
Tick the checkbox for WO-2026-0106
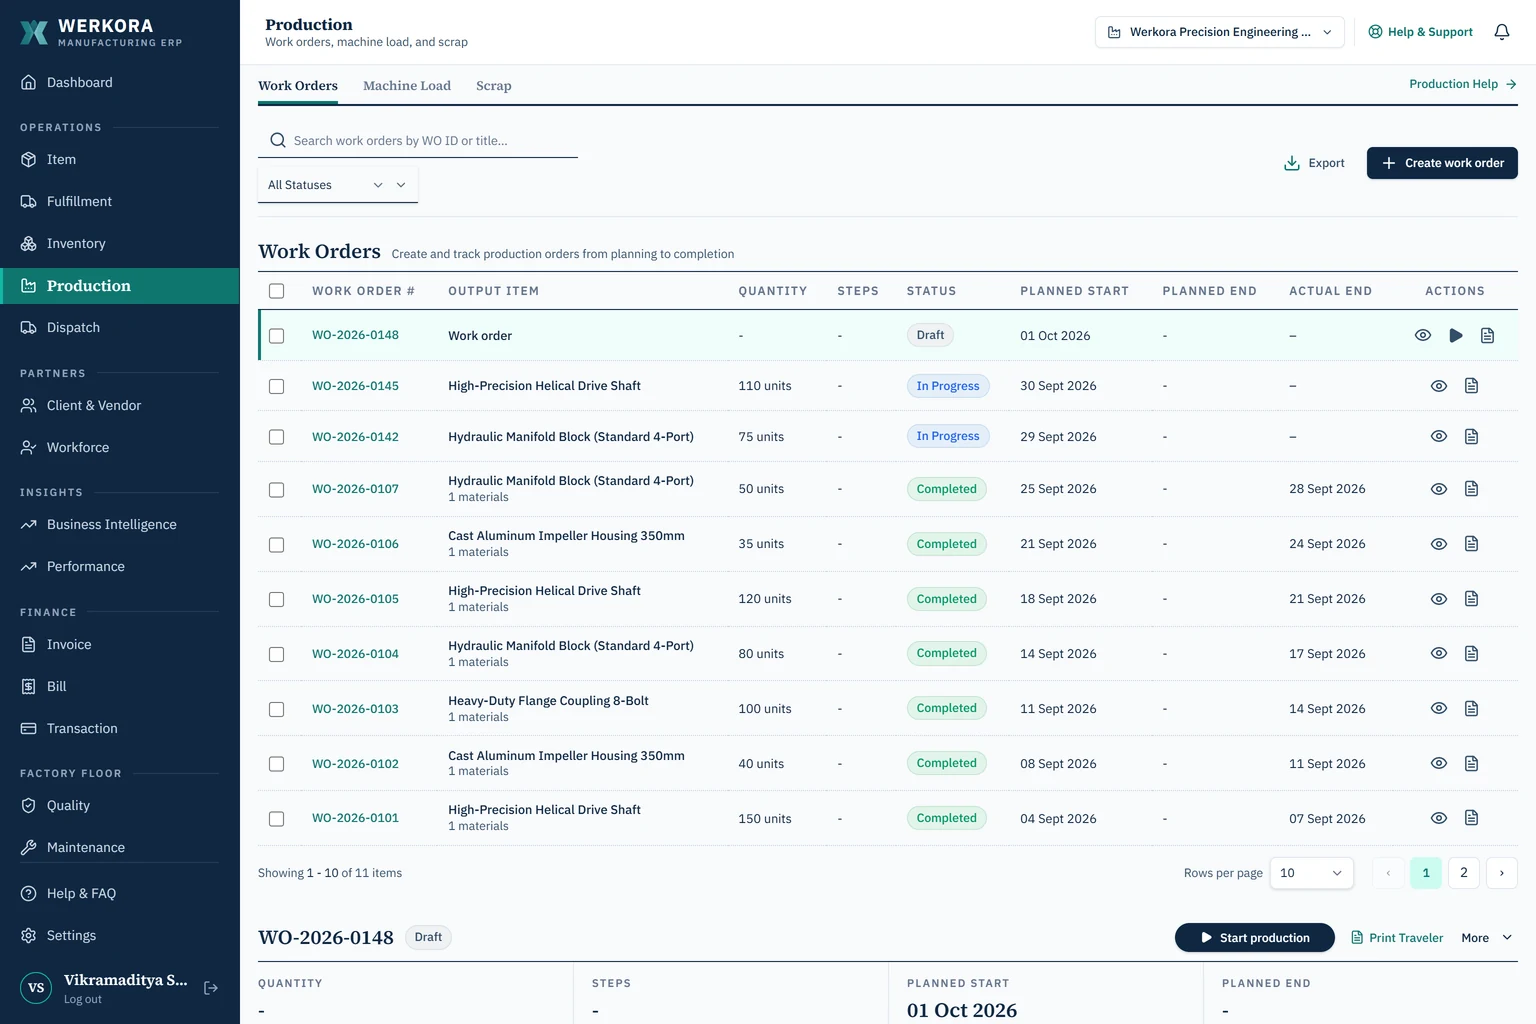click(x=277, y=544)
